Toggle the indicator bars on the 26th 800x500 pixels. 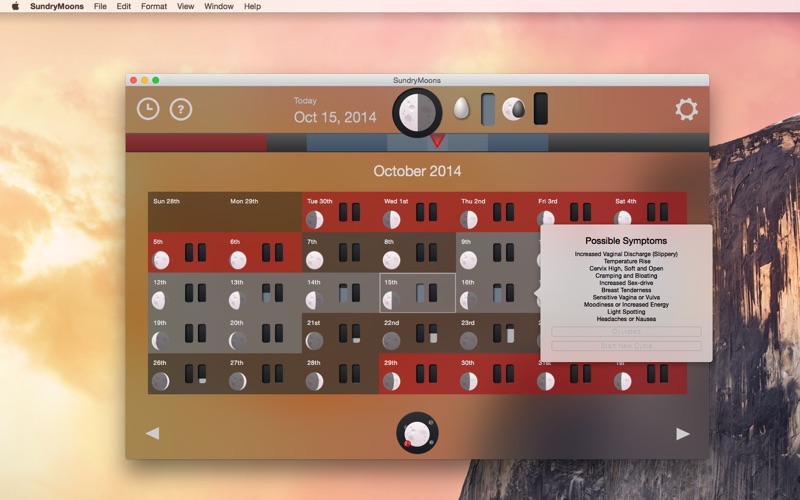tap(195, 373)
